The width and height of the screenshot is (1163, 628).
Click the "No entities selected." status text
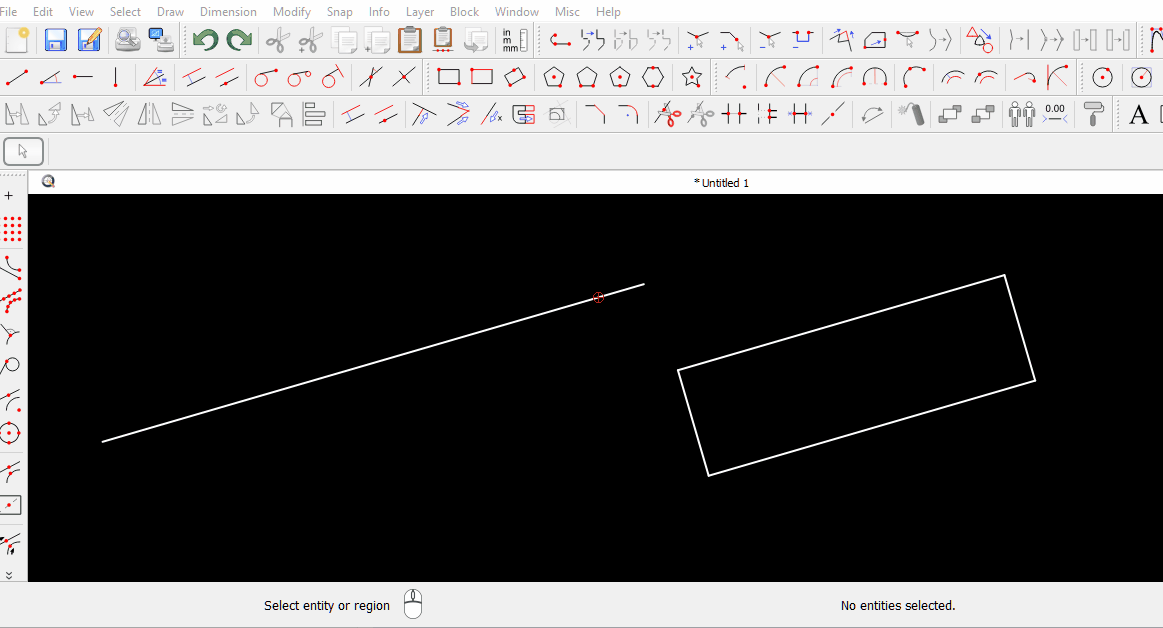coord(898,606)
